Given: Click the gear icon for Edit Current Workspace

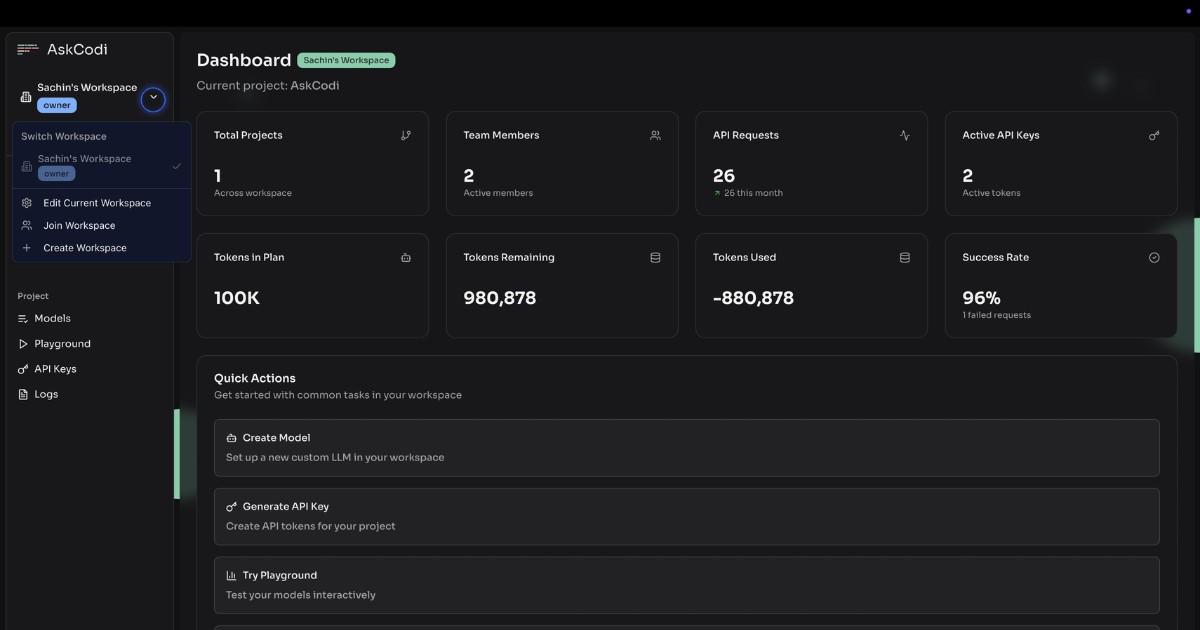Looking at the screenshot, I should (x=27, y=203).
